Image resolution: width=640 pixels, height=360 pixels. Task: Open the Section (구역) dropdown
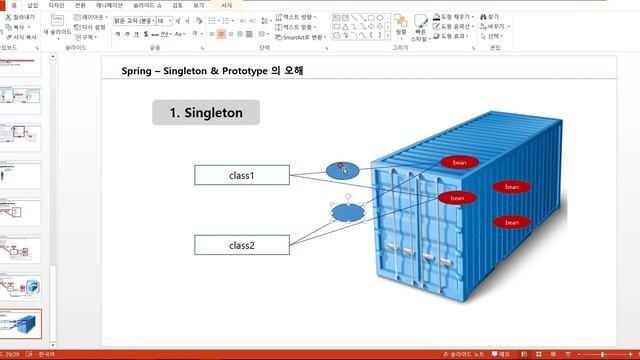tap(86, 37)
